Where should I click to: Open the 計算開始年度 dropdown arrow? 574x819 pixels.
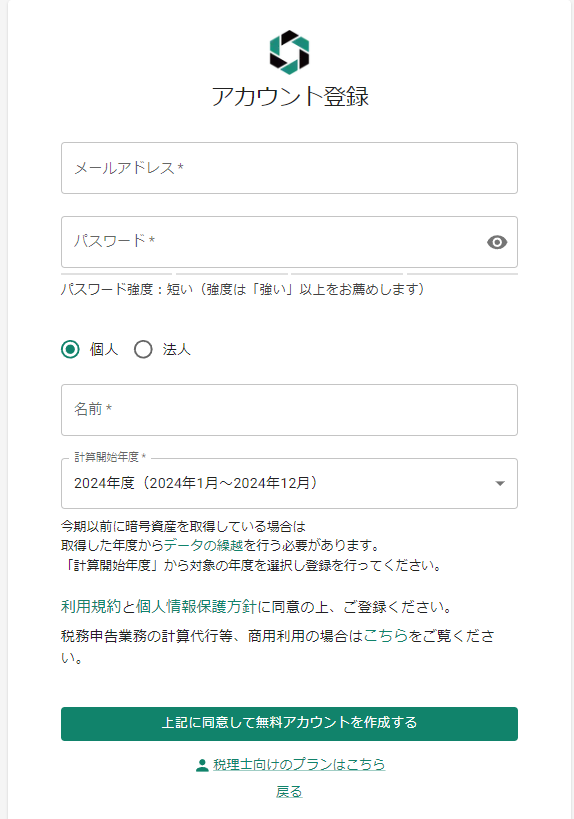tap(500, 484)
